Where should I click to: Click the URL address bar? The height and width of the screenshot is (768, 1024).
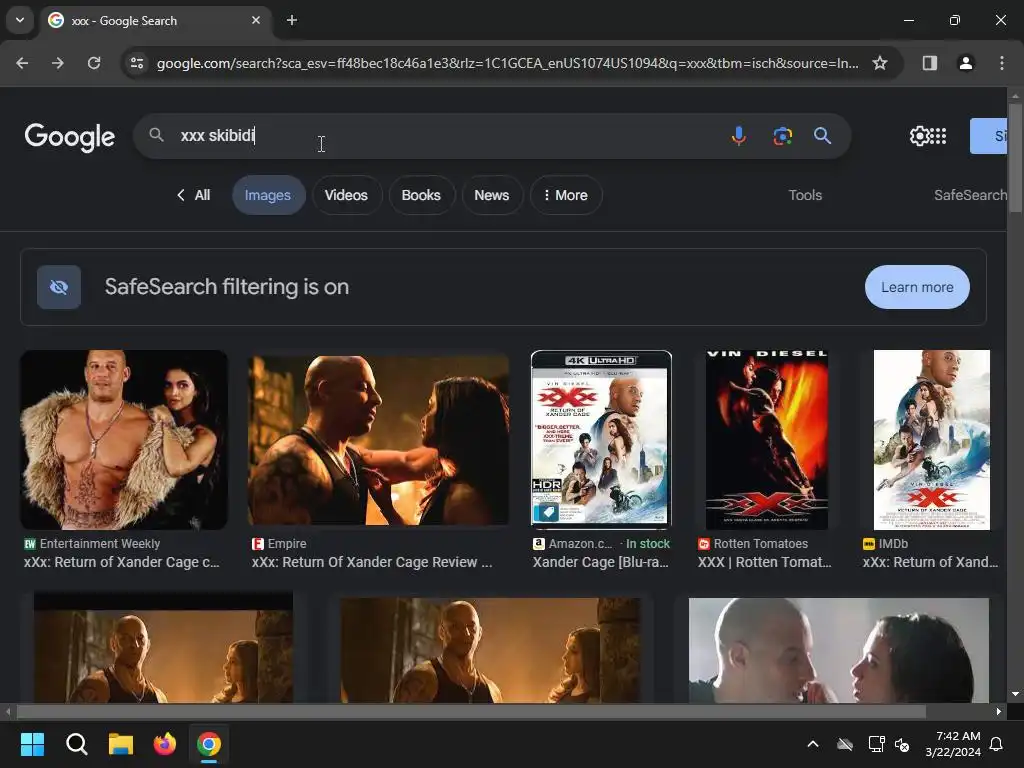pyautogui.click(x=507, y=63)
